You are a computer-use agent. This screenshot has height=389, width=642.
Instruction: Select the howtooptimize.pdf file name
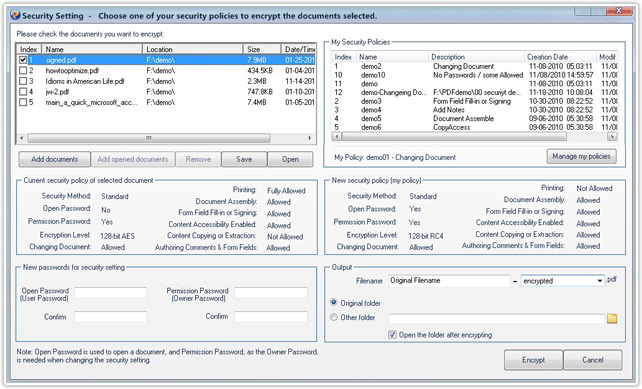coord(72,70)
